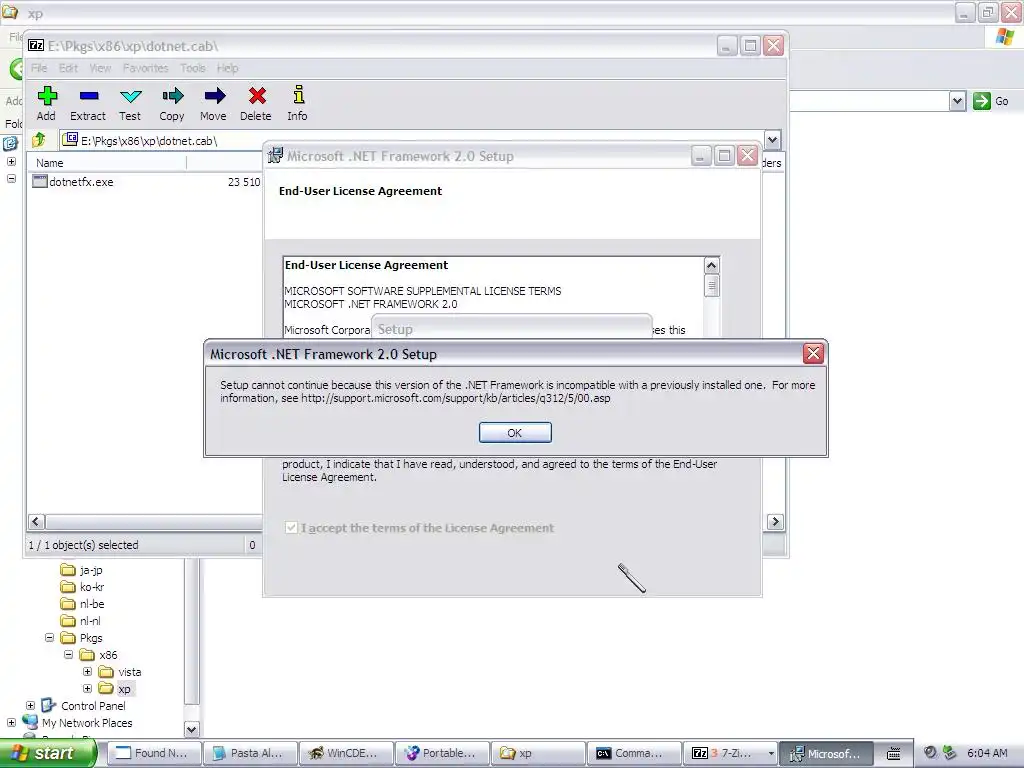Open the 7-Zip Tools menu
The height and width of the screenshot is (768, 1024).
click(x=193, y=68)
